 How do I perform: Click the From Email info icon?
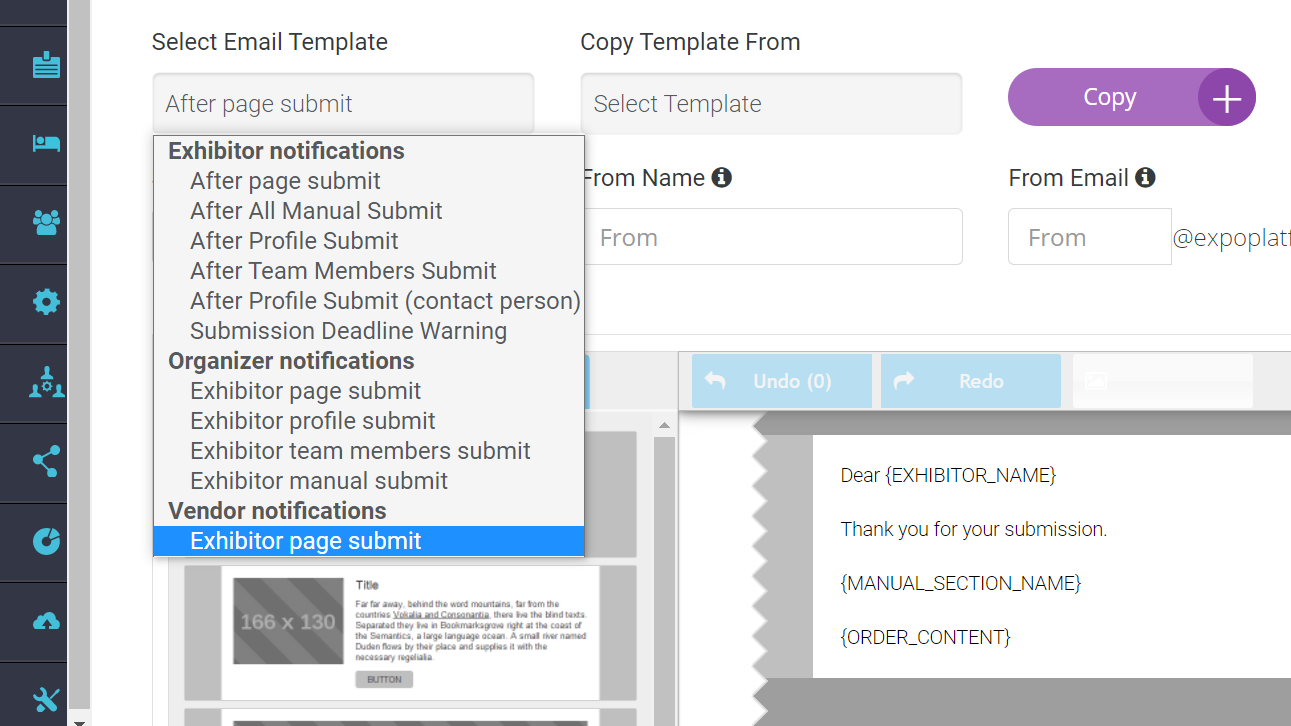(1145, 178)
